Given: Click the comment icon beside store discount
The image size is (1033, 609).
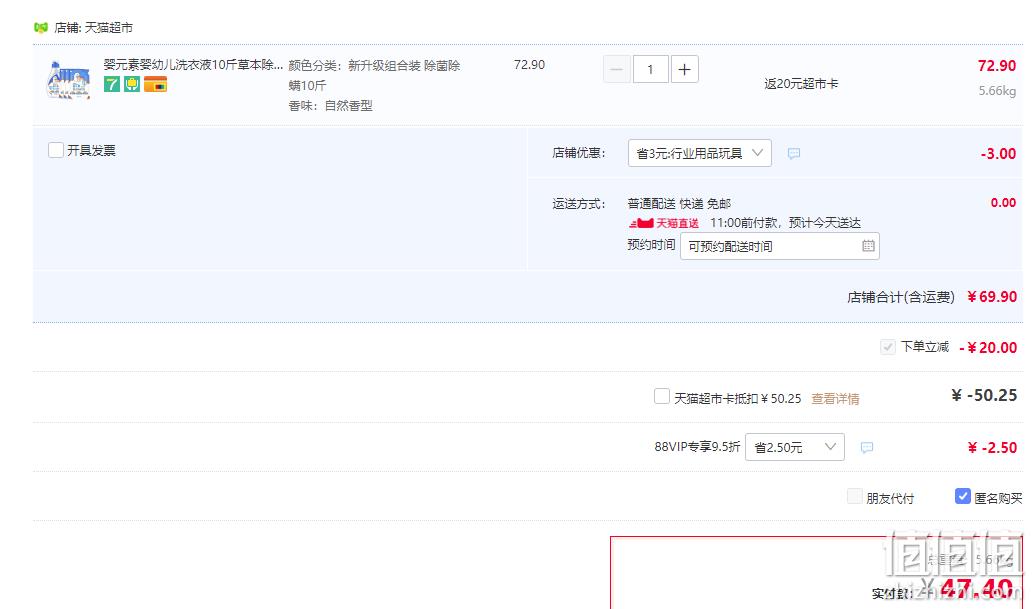Looking at the screenshot, I should tap(794, 154).
